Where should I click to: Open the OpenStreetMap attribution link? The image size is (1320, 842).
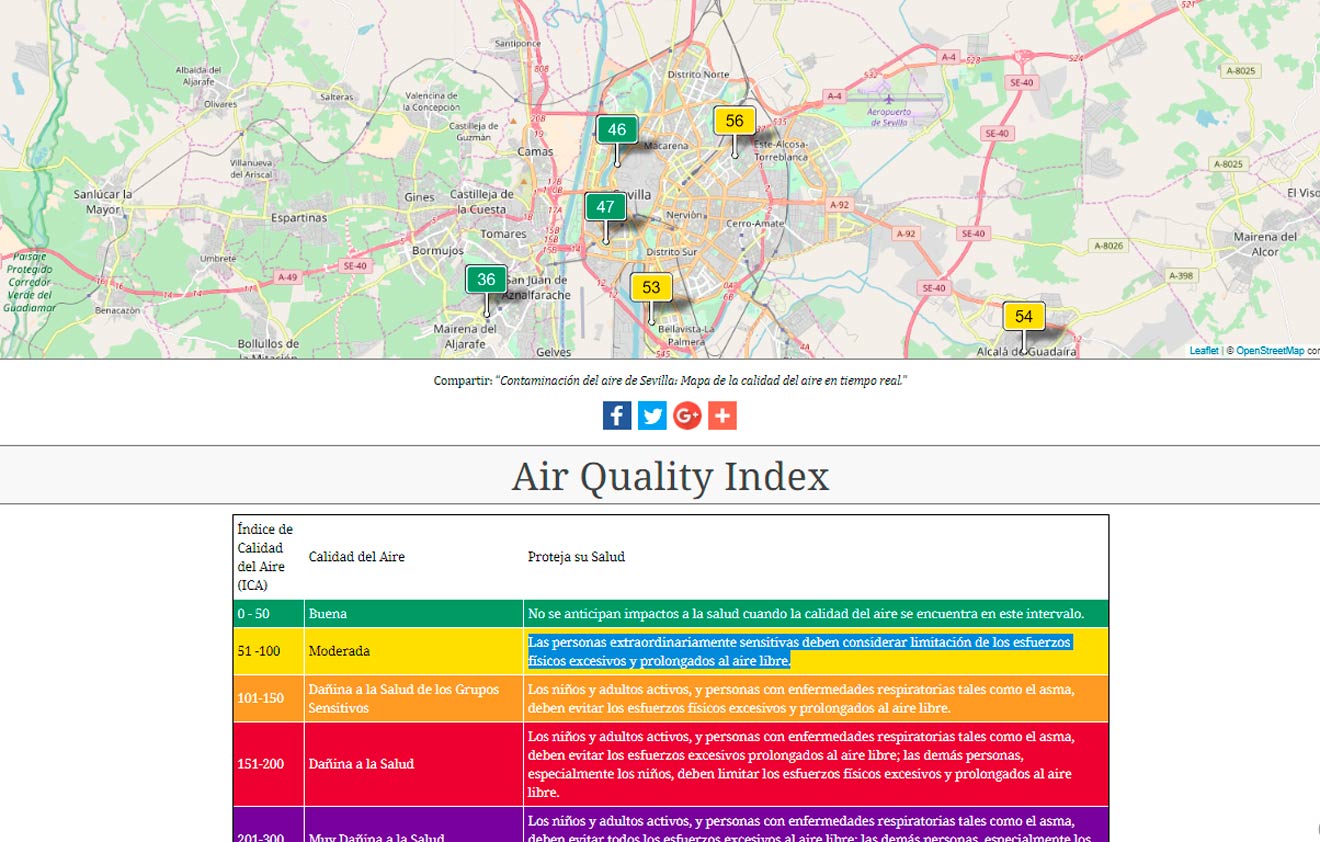tap(1269, 351)
